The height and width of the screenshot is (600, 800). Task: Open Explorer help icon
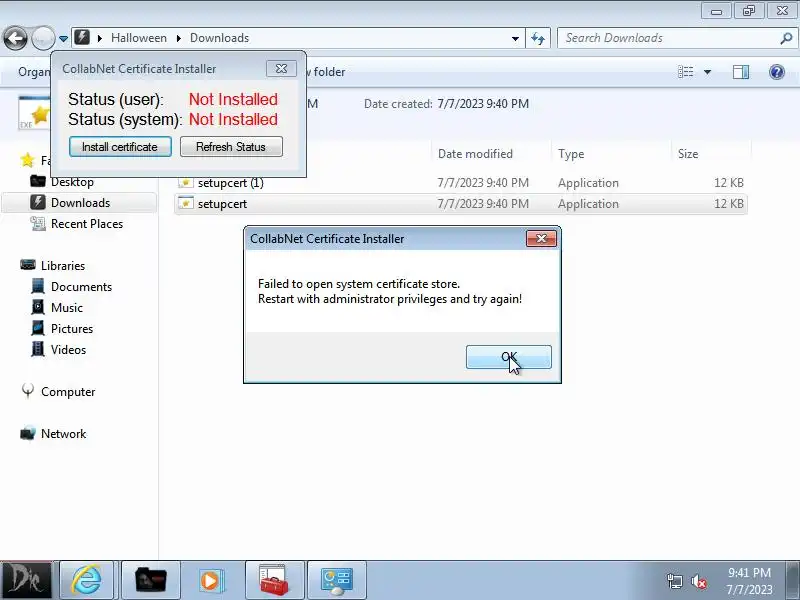[x=777, y=72]
